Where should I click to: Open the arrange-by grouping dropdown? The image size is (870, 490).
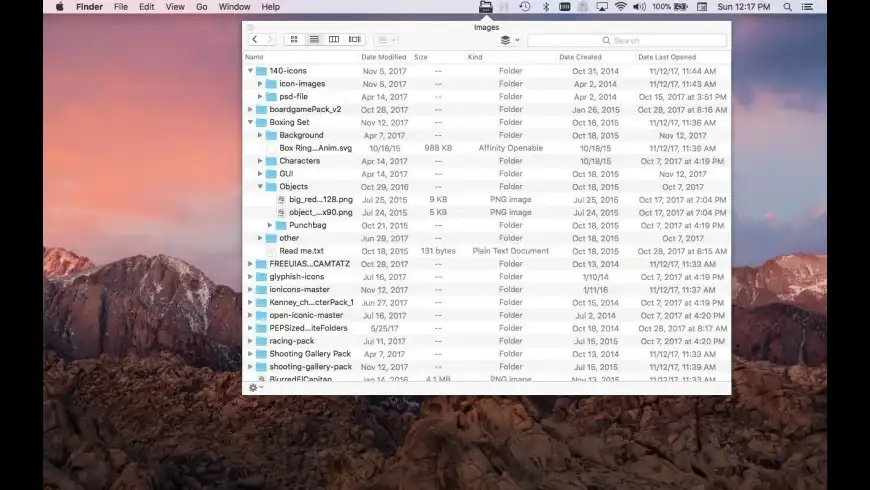(x=387, y=39)
